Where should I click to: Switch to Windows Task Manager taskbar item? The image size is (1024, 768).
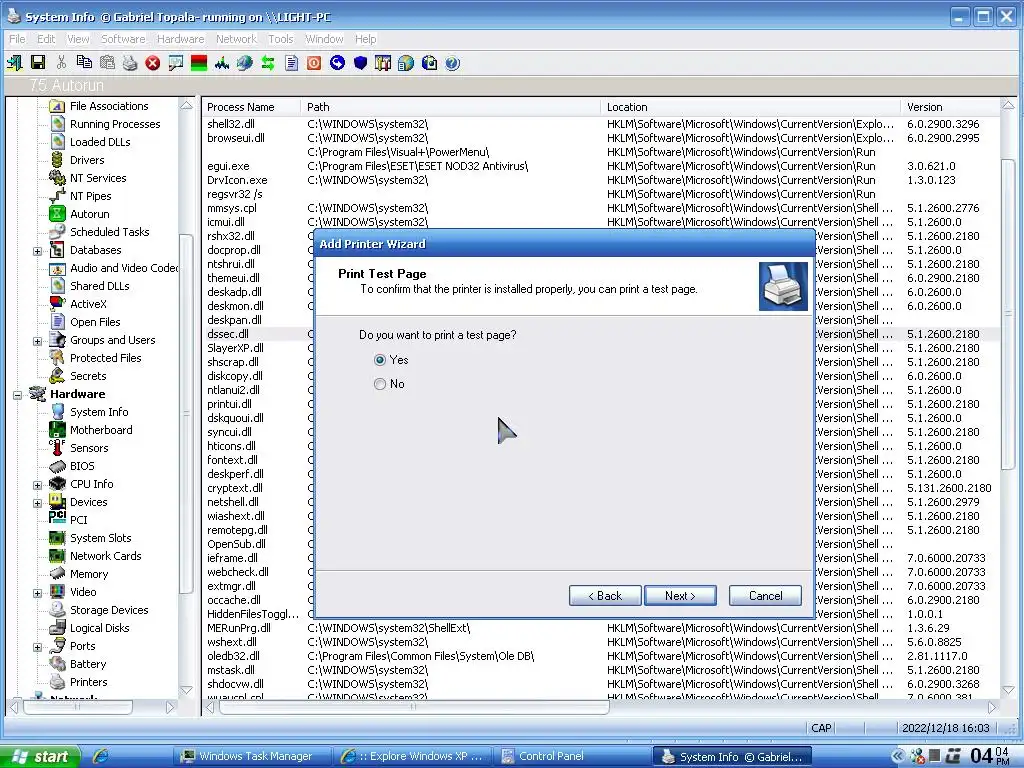click(x=255, y=756)
